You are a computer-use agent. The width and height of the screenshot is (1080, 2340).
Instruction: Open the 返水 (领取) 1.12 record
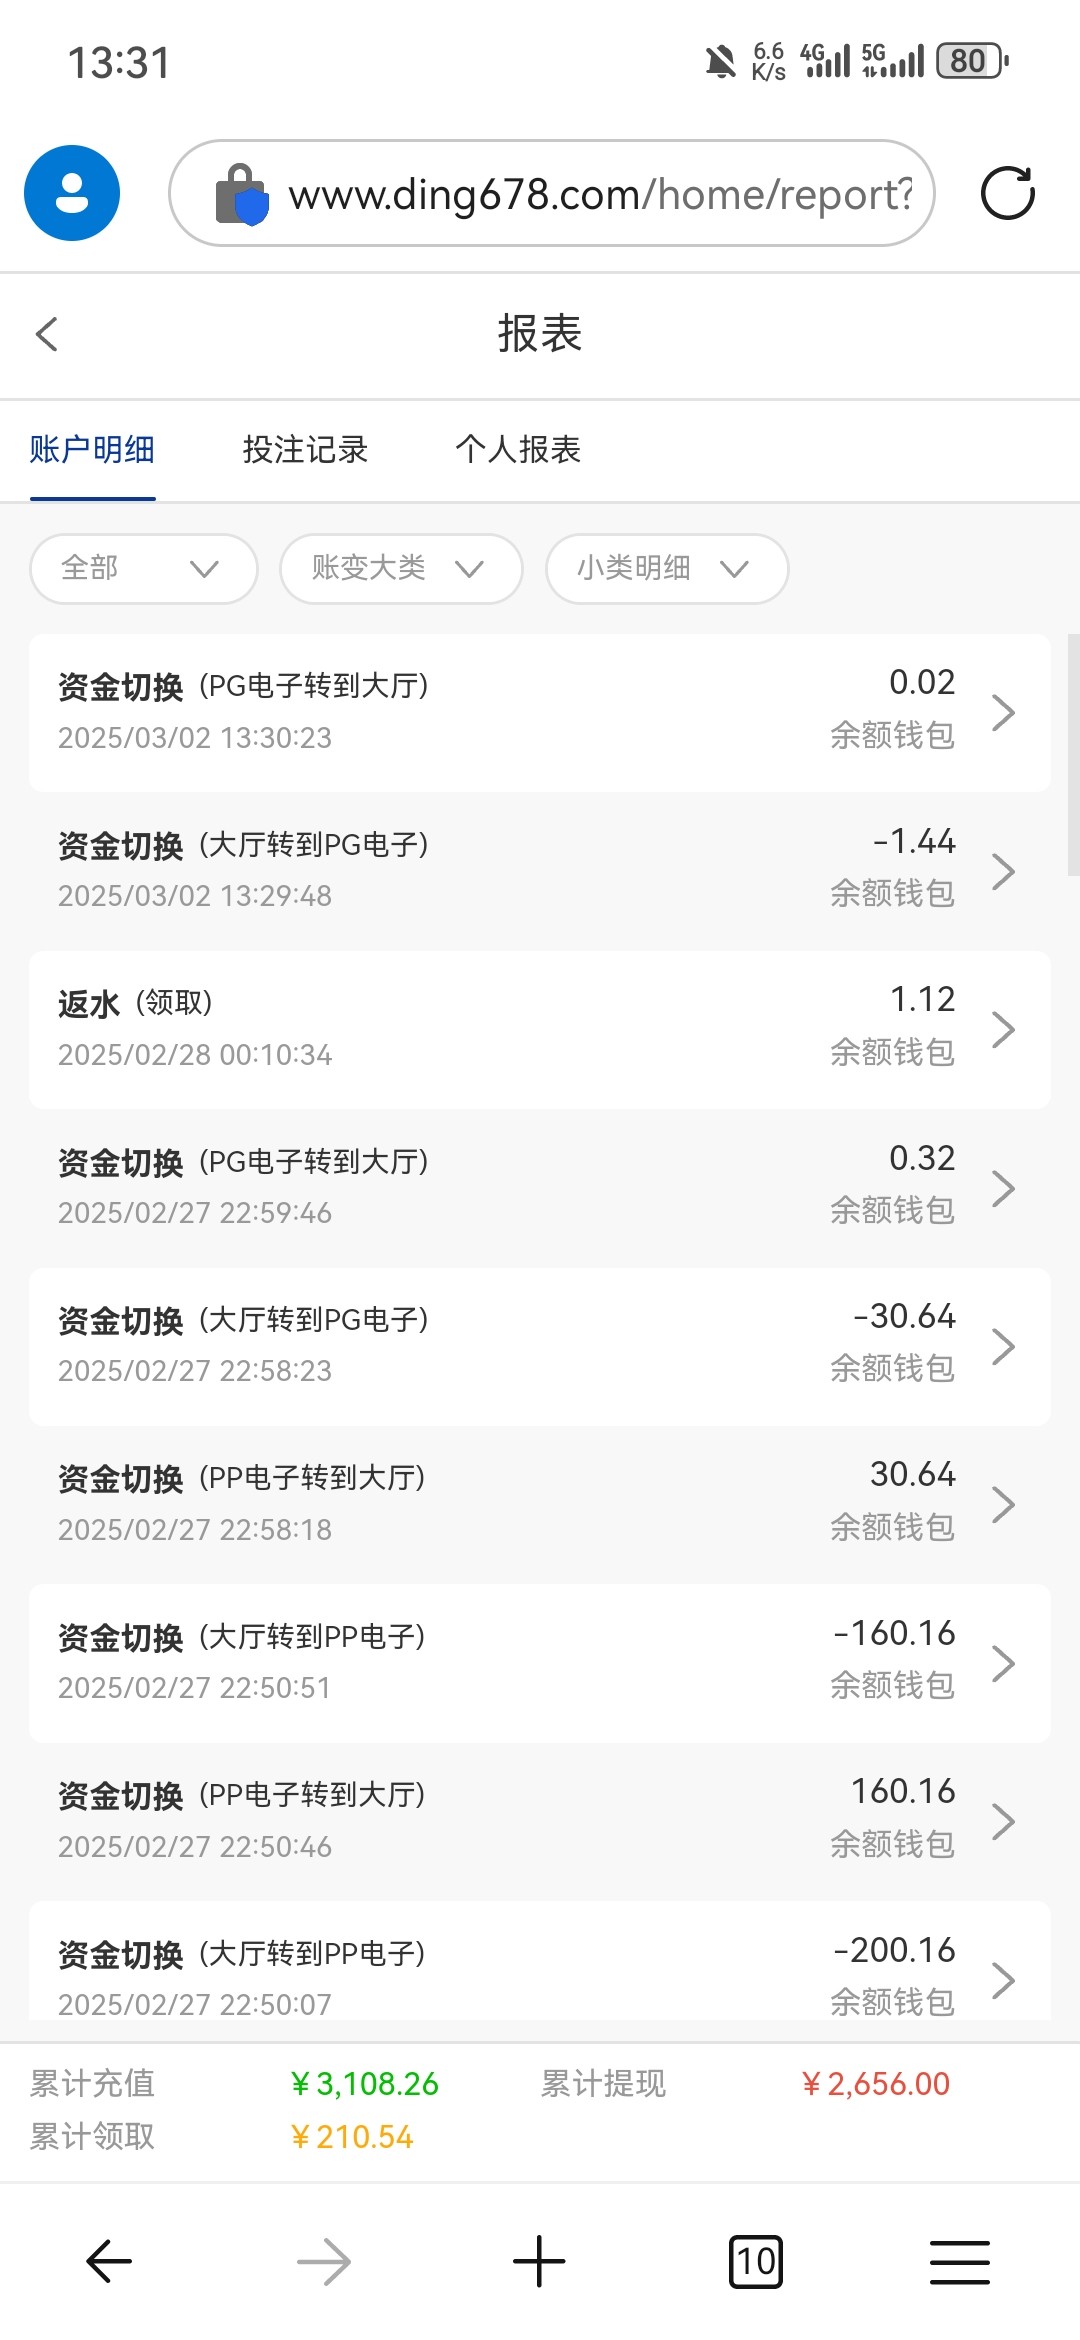point(540,1029)
